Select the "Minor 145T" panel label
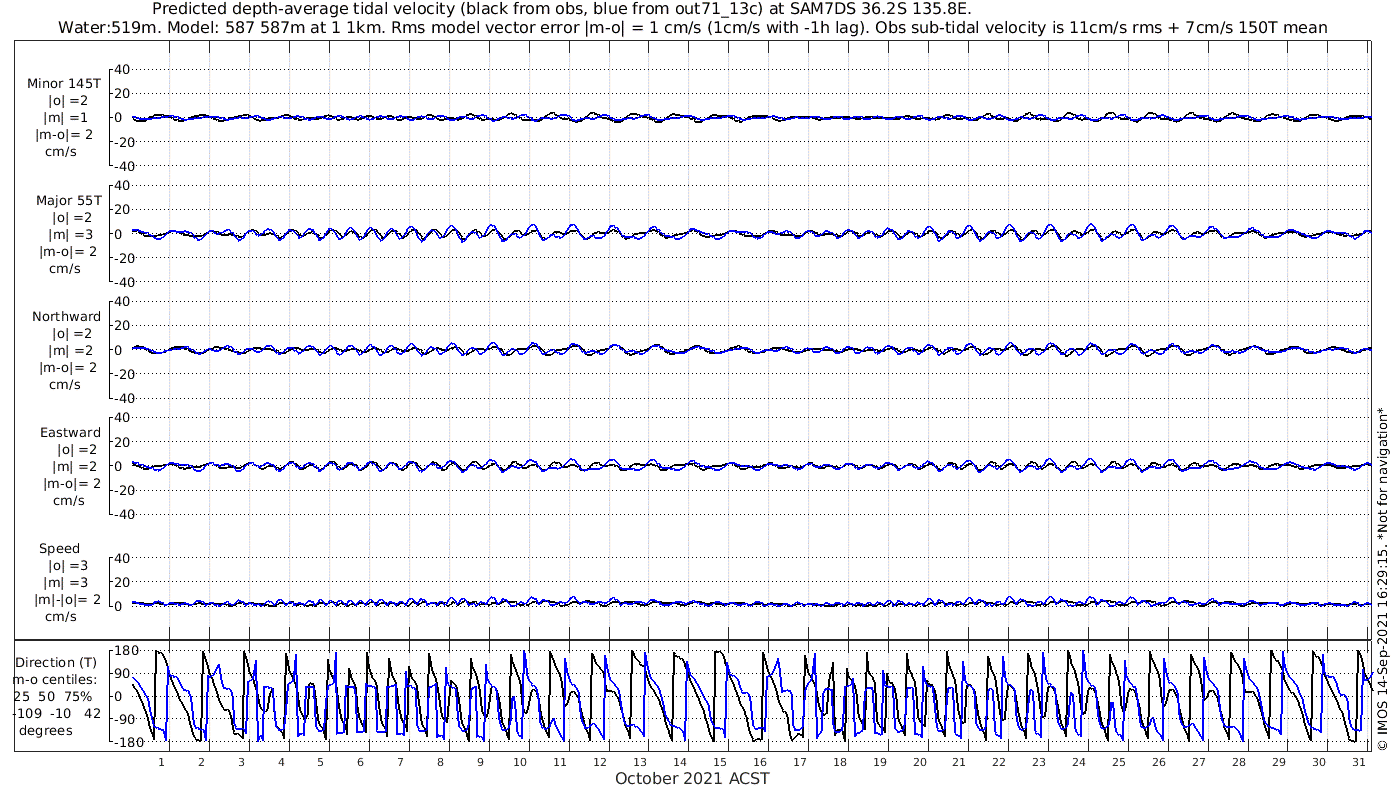This screenshot has height=800, width=1400. pyautogui.click(x=64, y=84)
